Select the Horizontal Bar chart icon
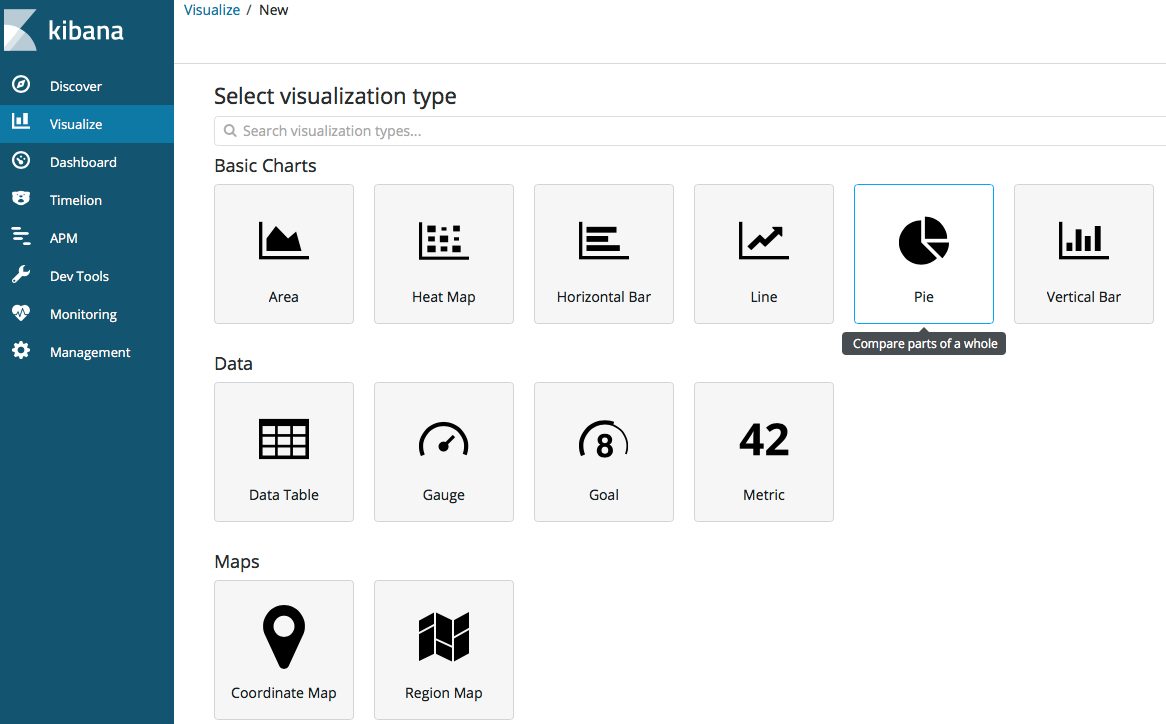 tap(604, 241)
